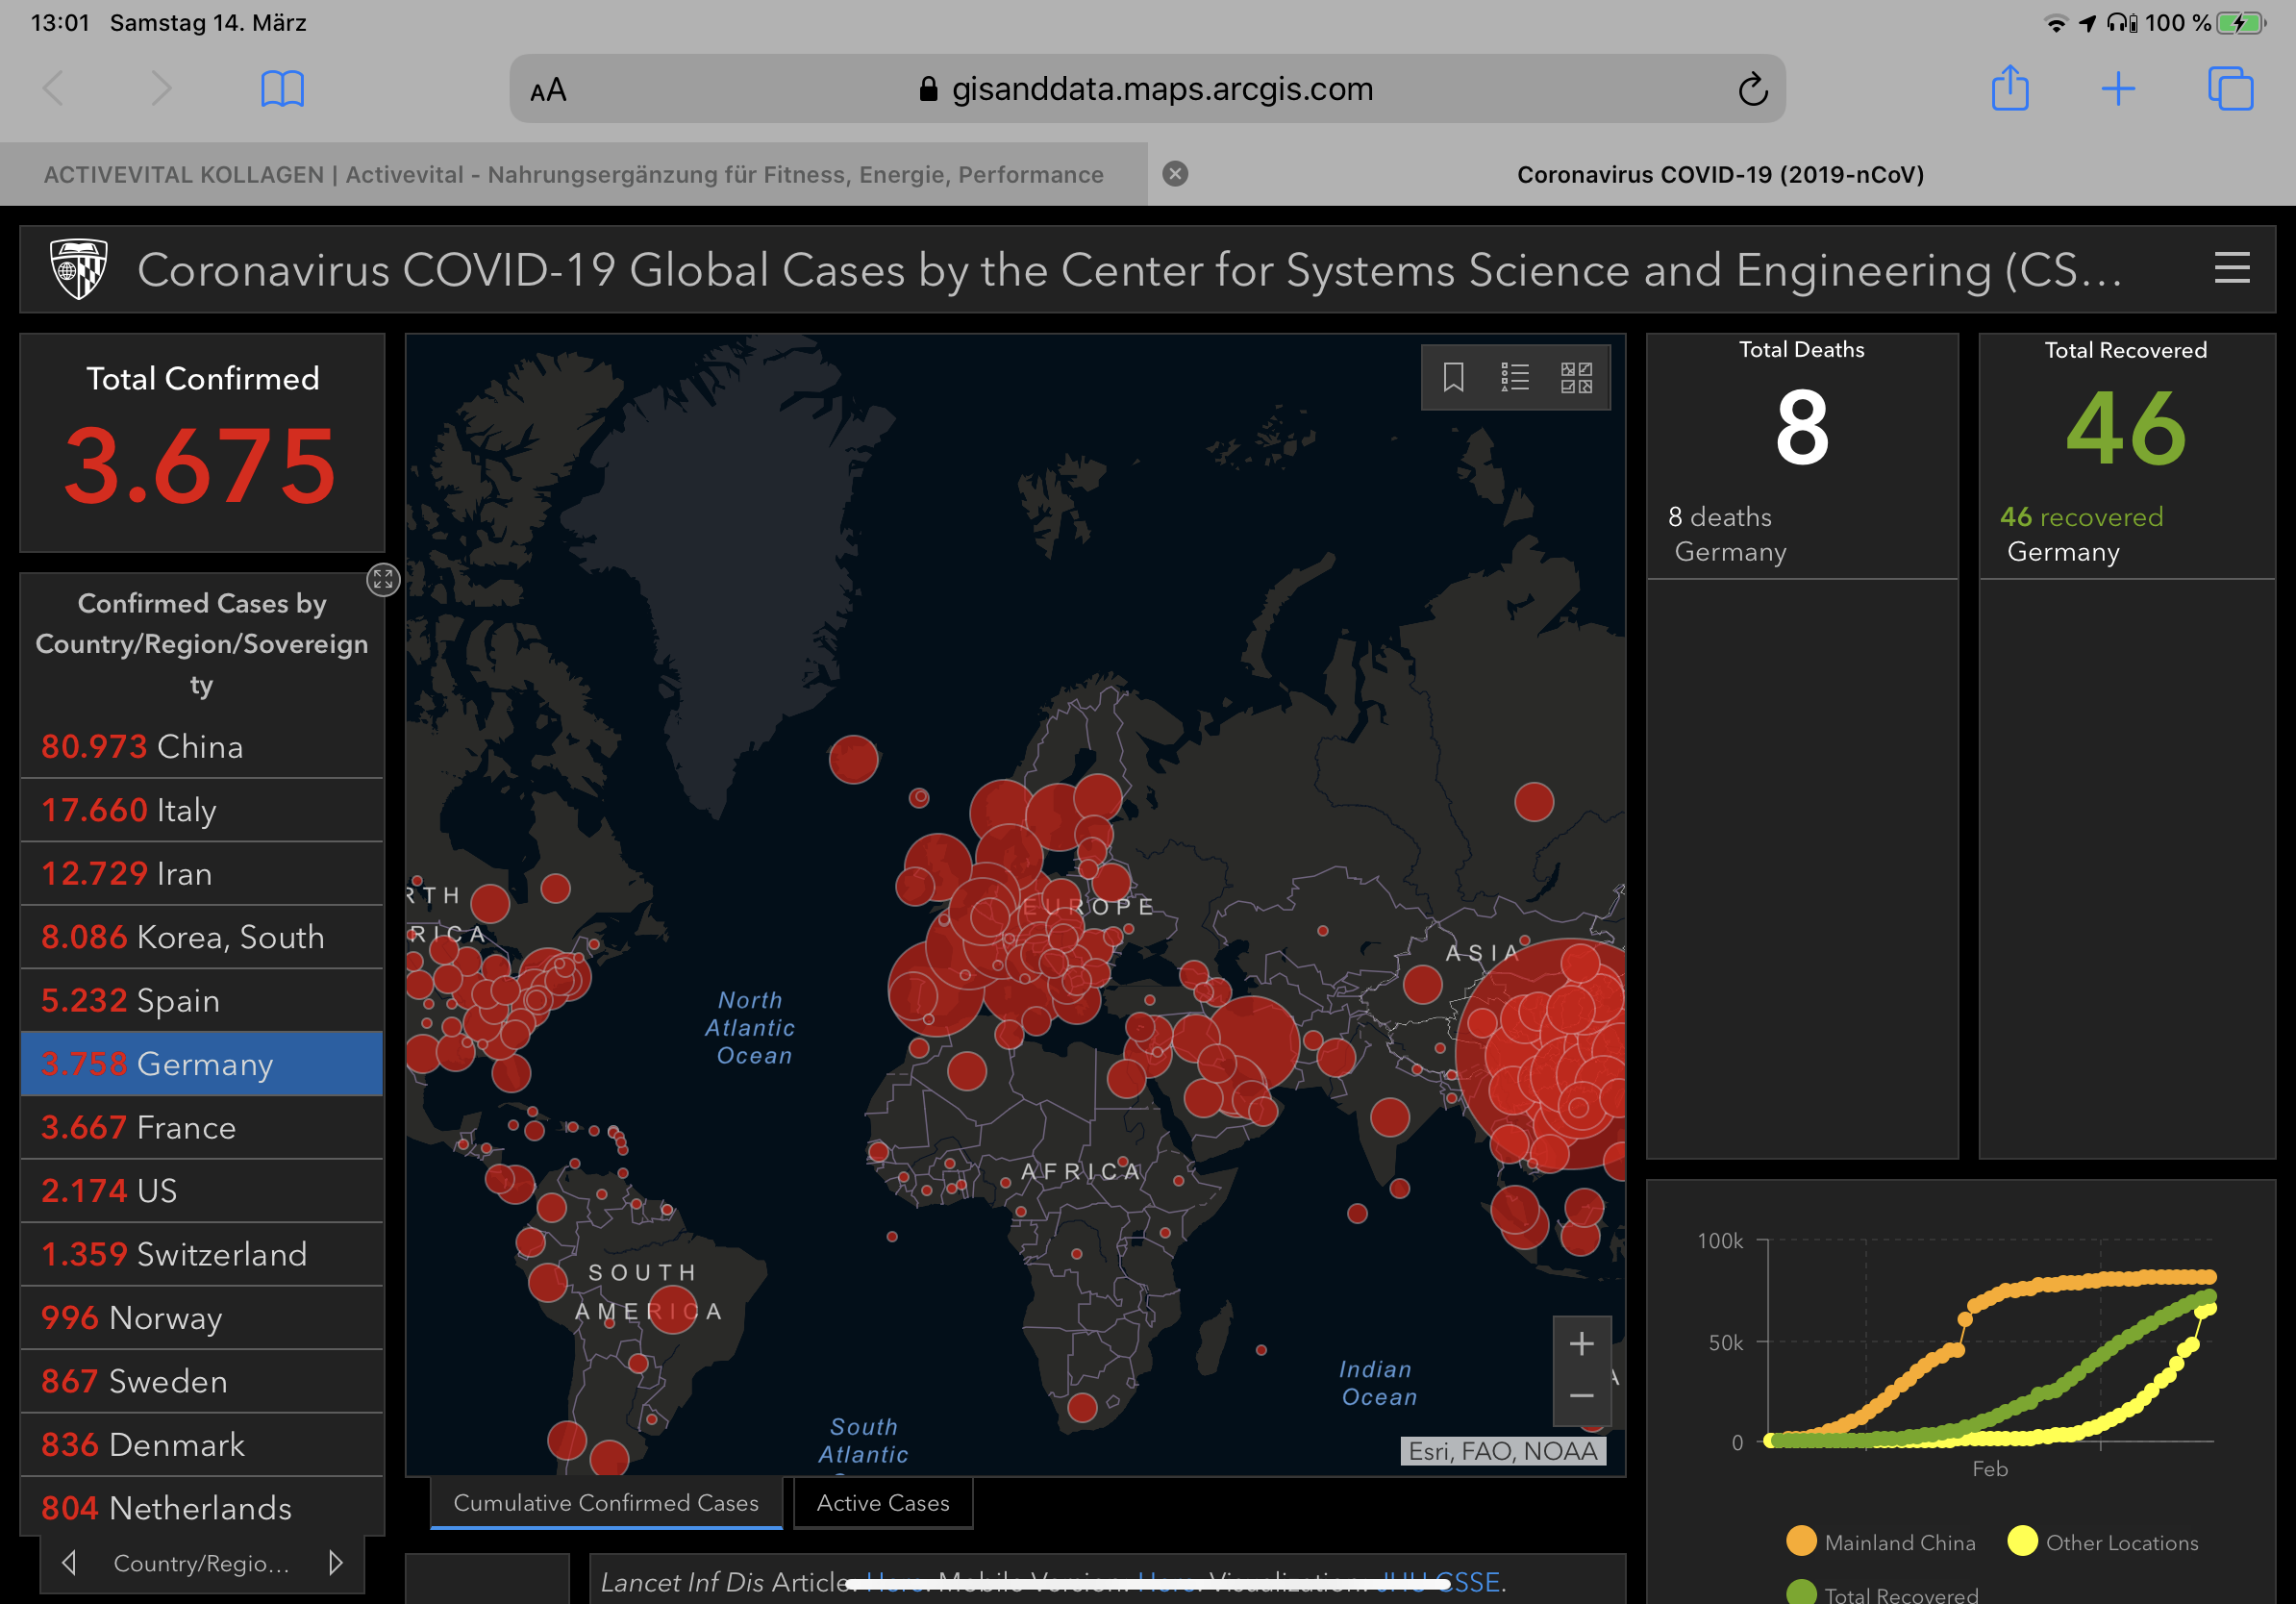Image resolution: width=2296 pixels, height=1604 pixels.
Task: Switch to Active Cases tab
Action: (883, 1502)
